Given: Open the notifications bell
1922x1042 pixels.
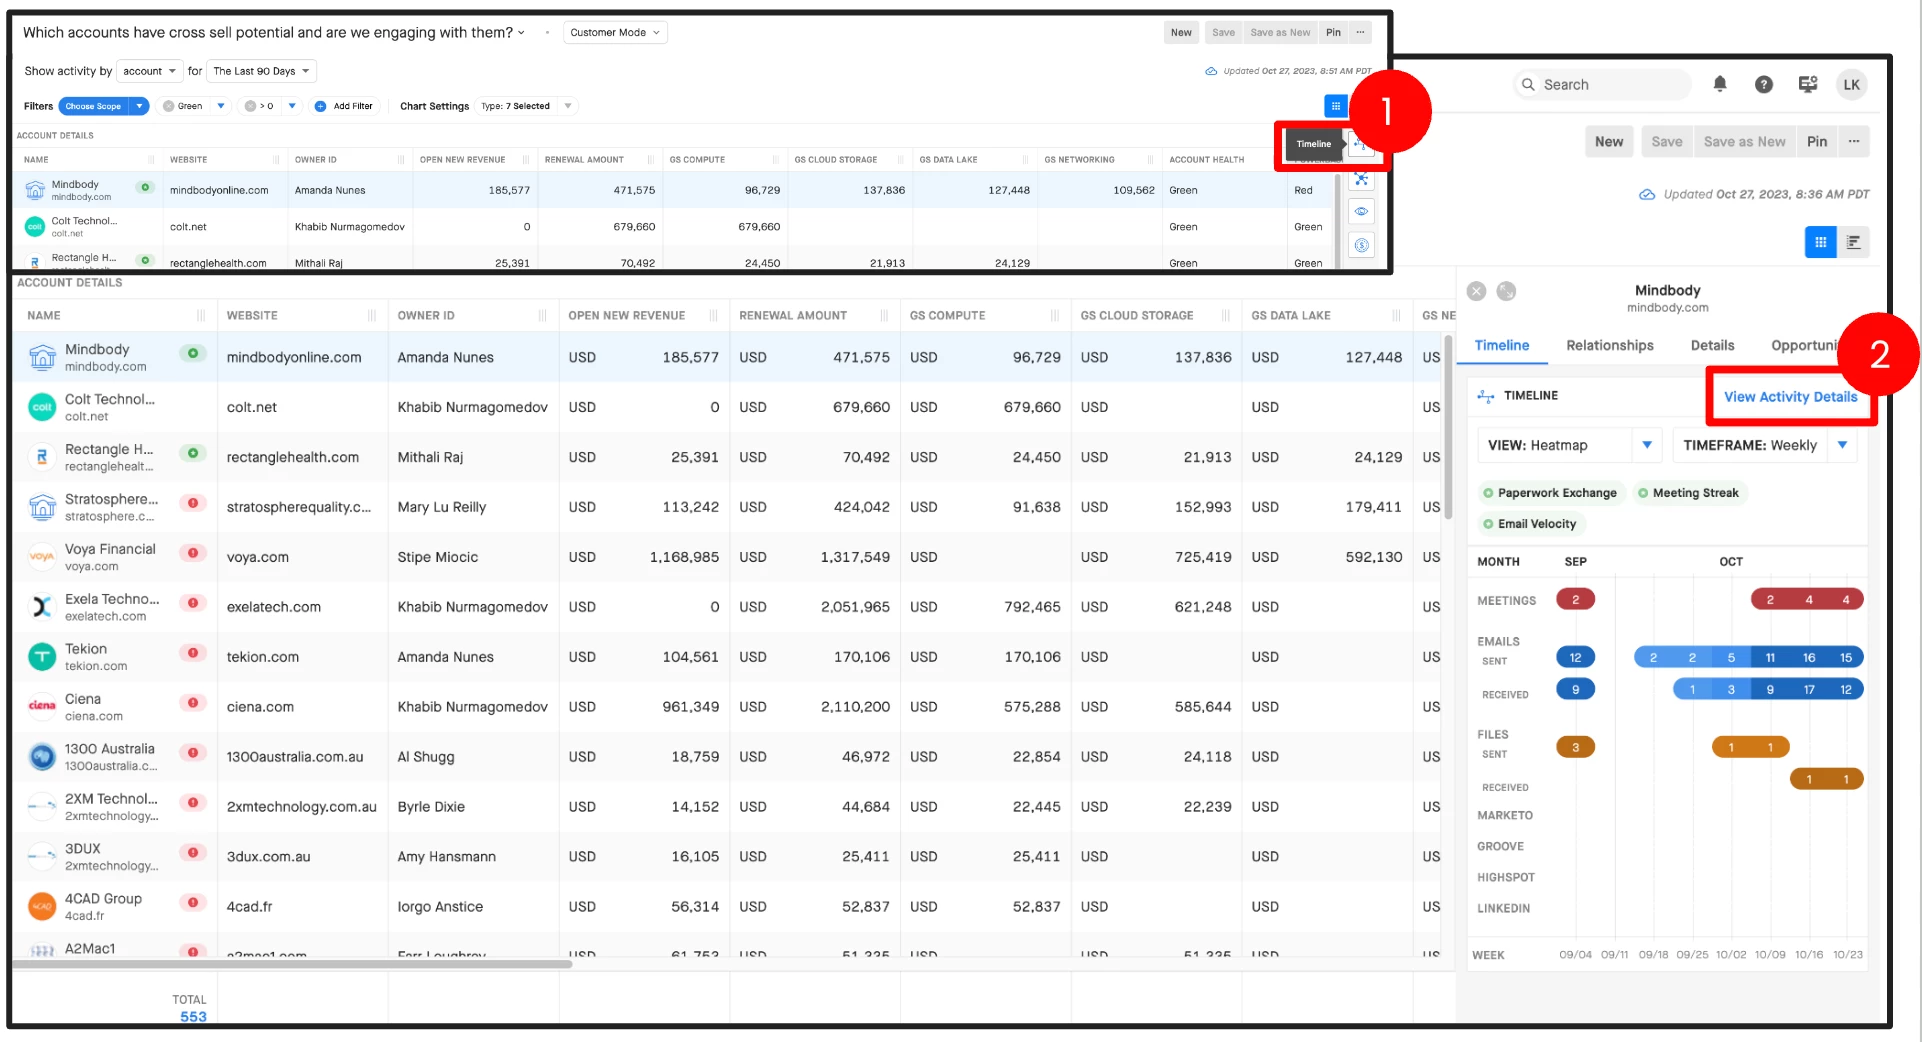Looking at the screenshot, I should (x=1720, y=84).
